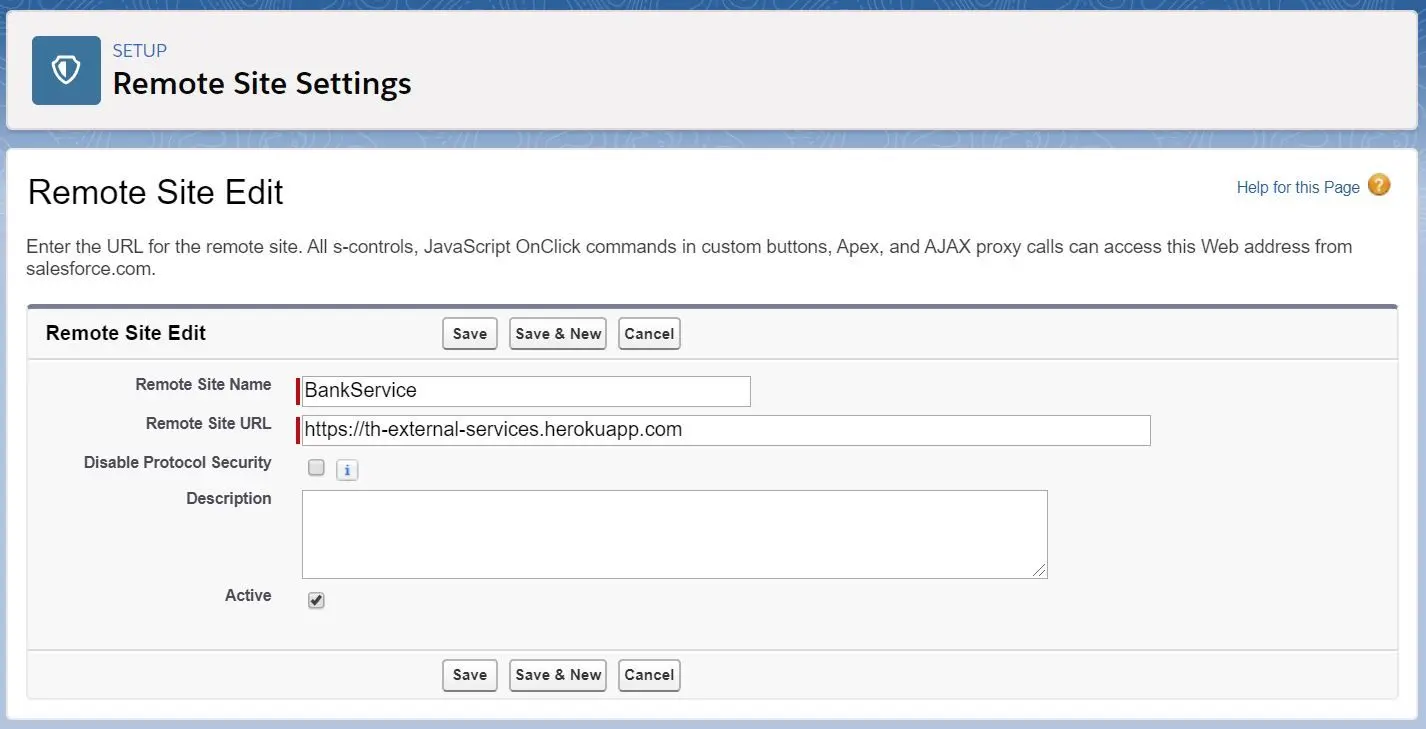
Task: Click the Disable Protocol Security label
Action: 177,463
